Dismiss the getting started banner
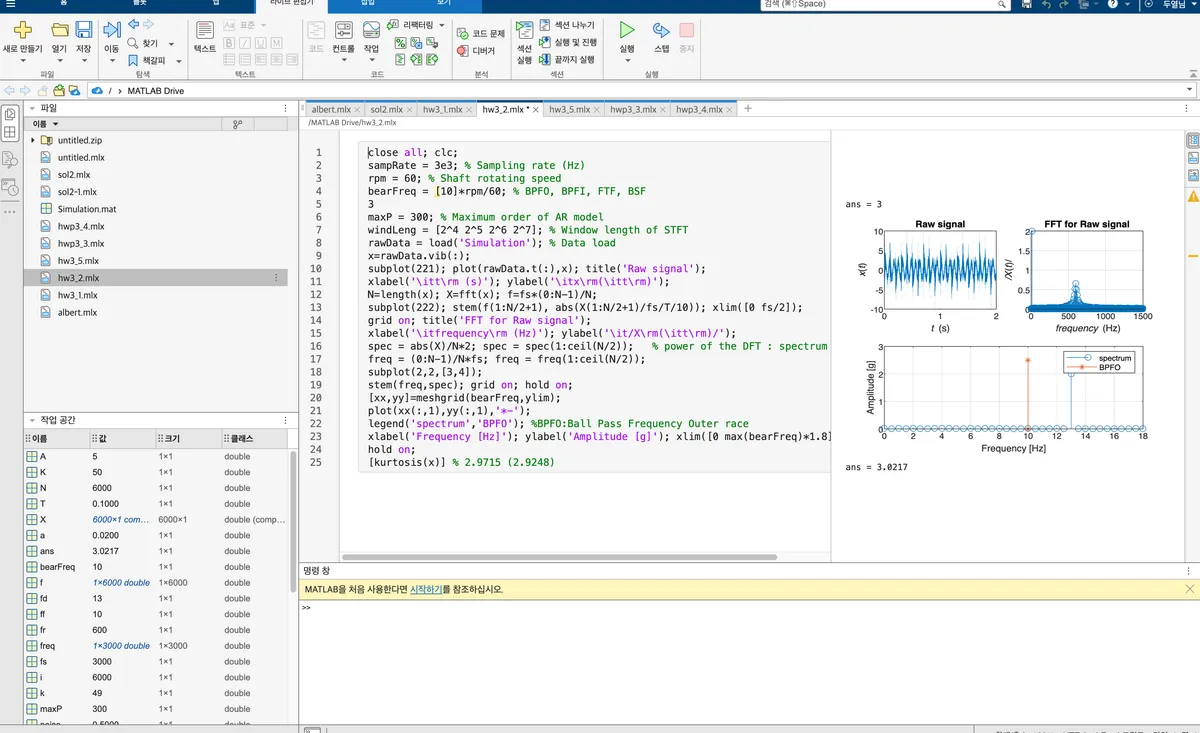This screenshot has height=733, width=1200. click(1189, 589)
